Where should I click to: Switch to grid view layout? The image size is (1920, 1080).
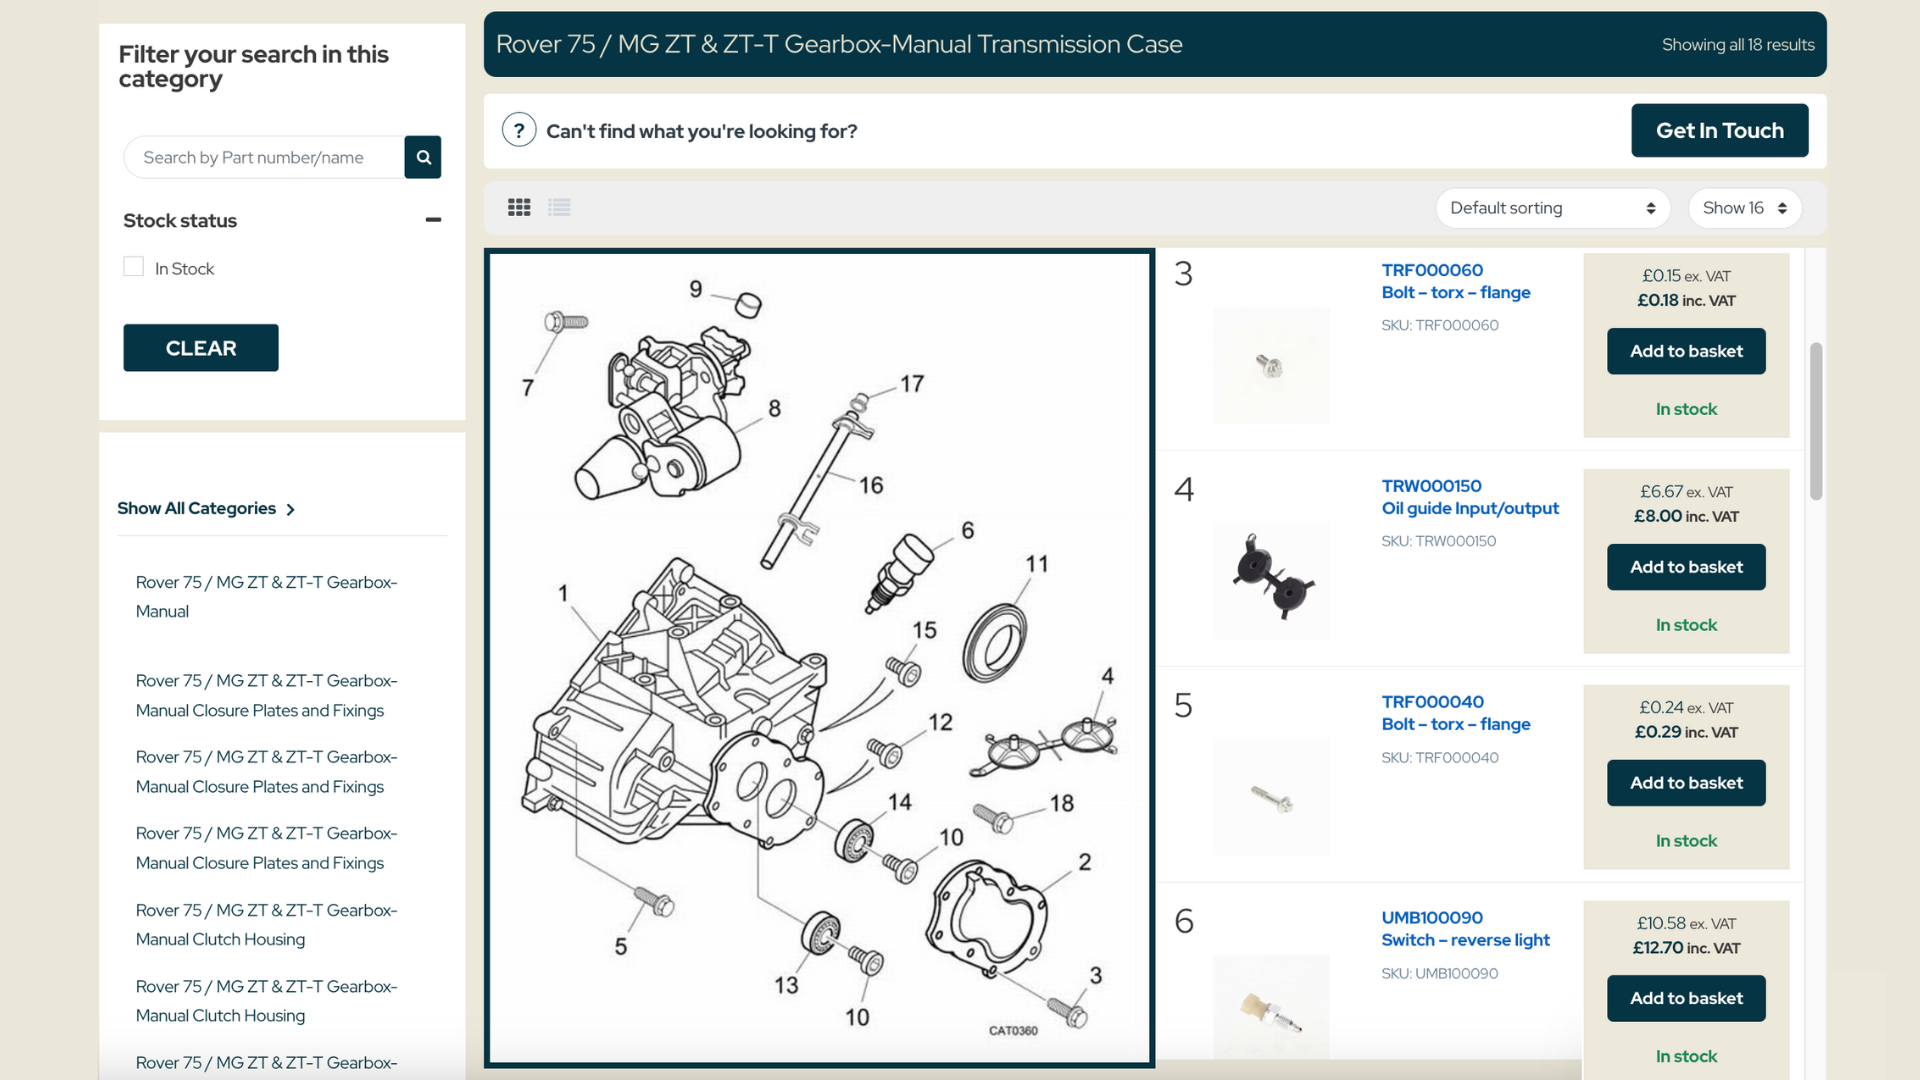pyautogui.click(x=519, y=207)
